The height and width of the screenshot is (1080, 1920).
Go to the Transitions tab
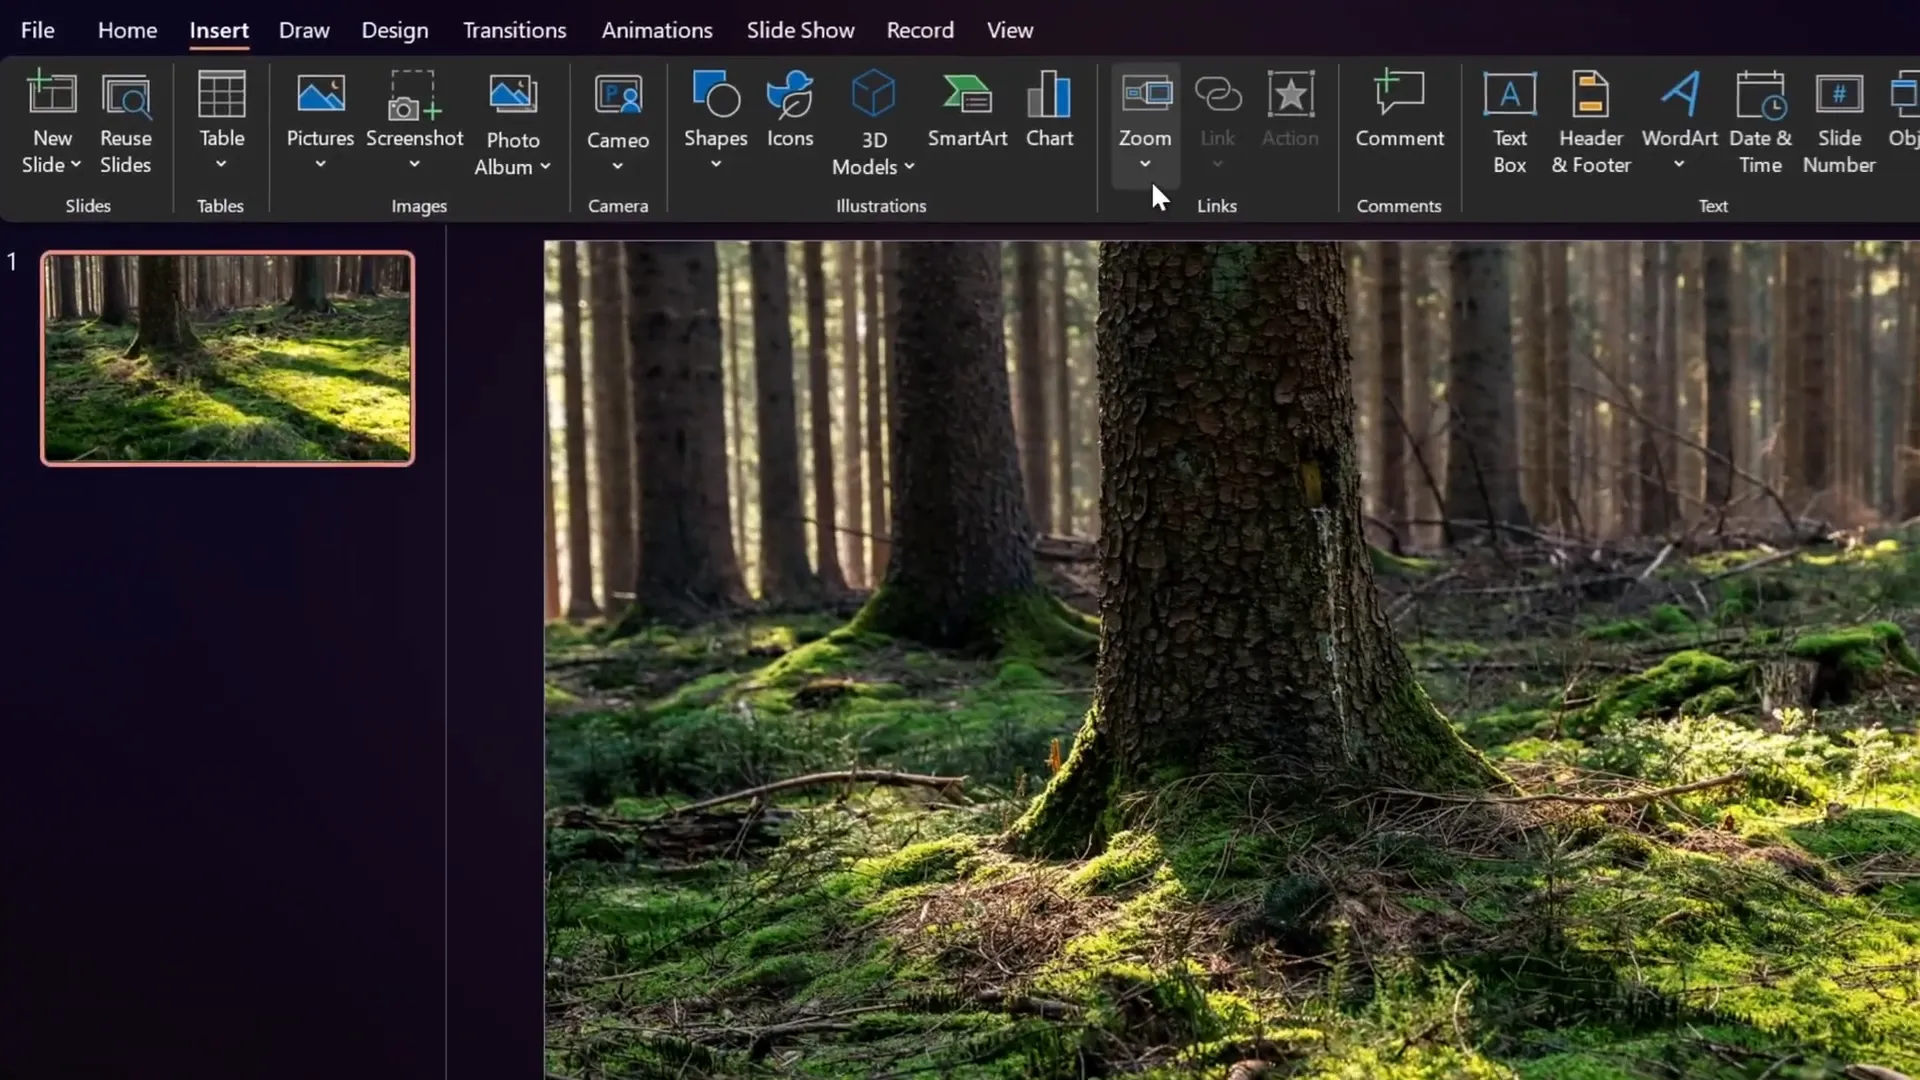pyautogui.click(x=514, y=30)
